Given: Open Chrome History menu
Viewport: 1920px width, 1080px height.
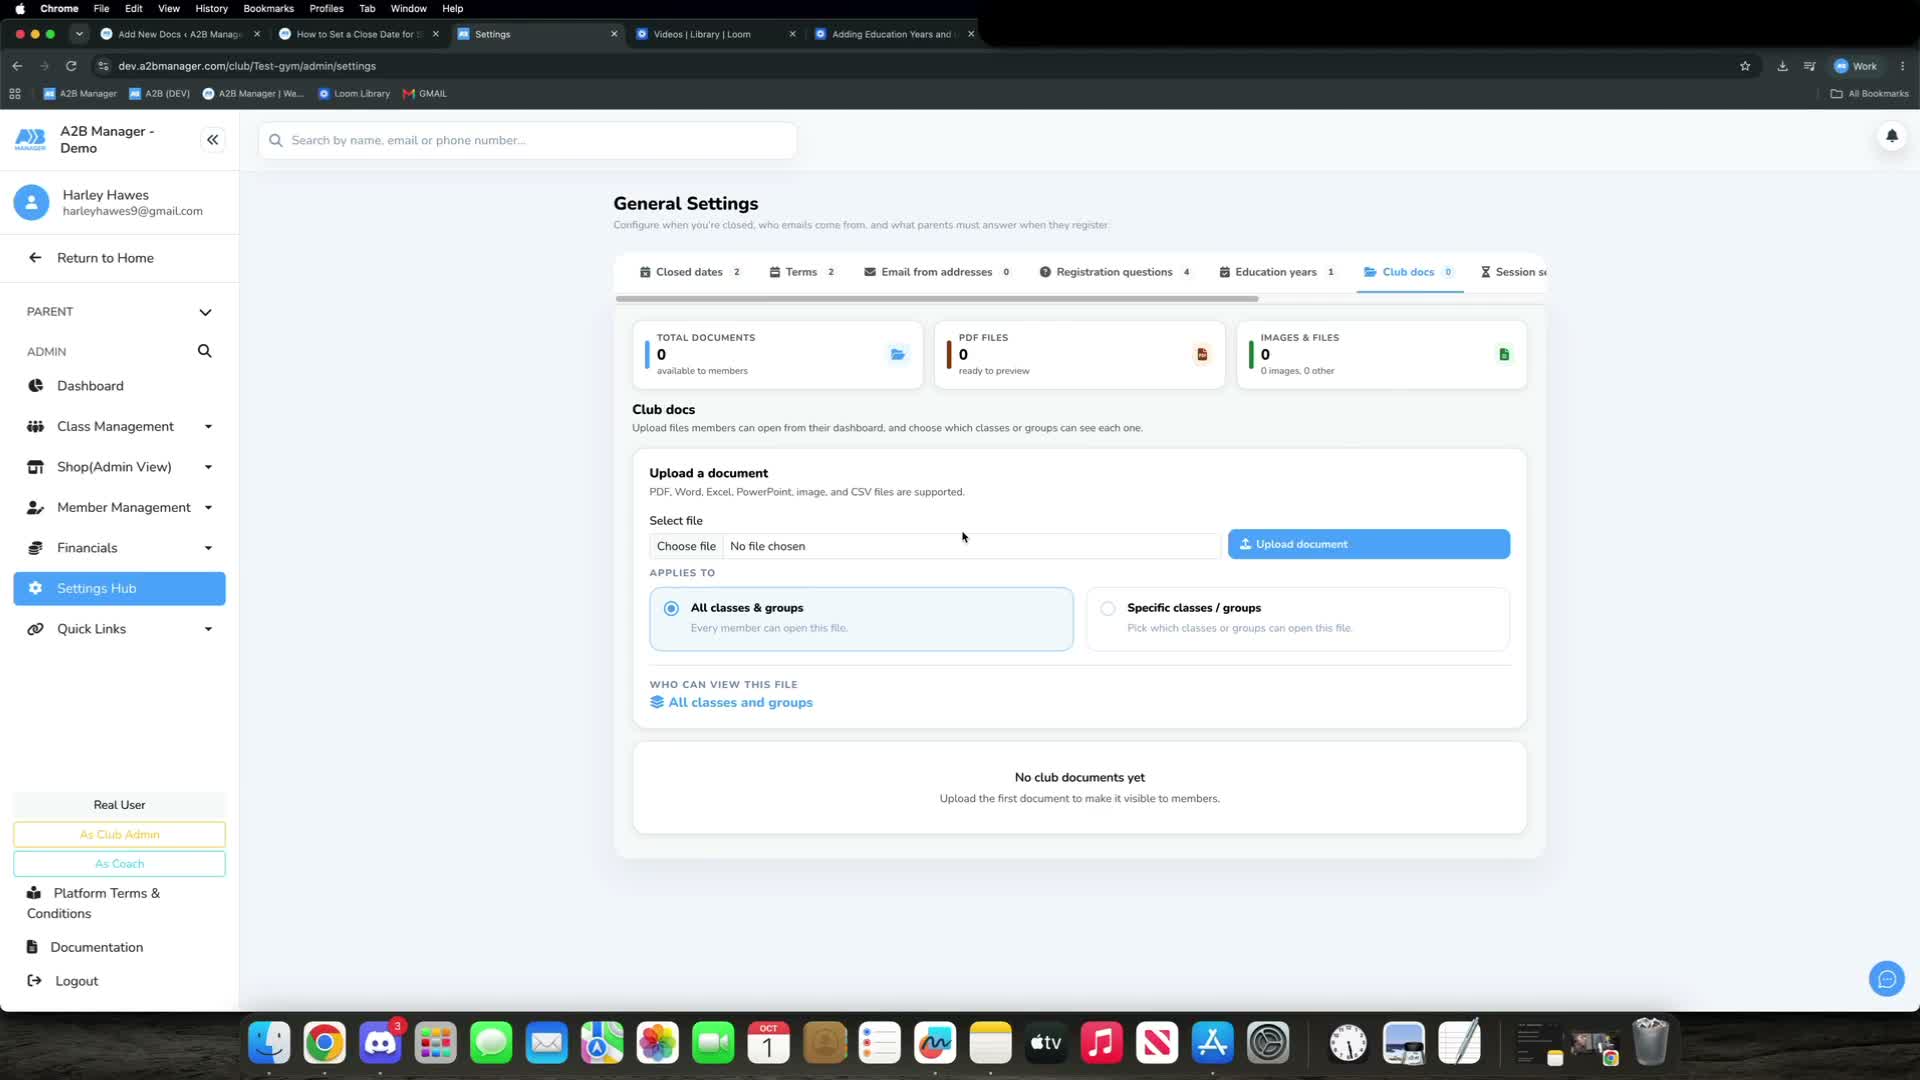Looking at the screenshot, I should coord(211,8).
